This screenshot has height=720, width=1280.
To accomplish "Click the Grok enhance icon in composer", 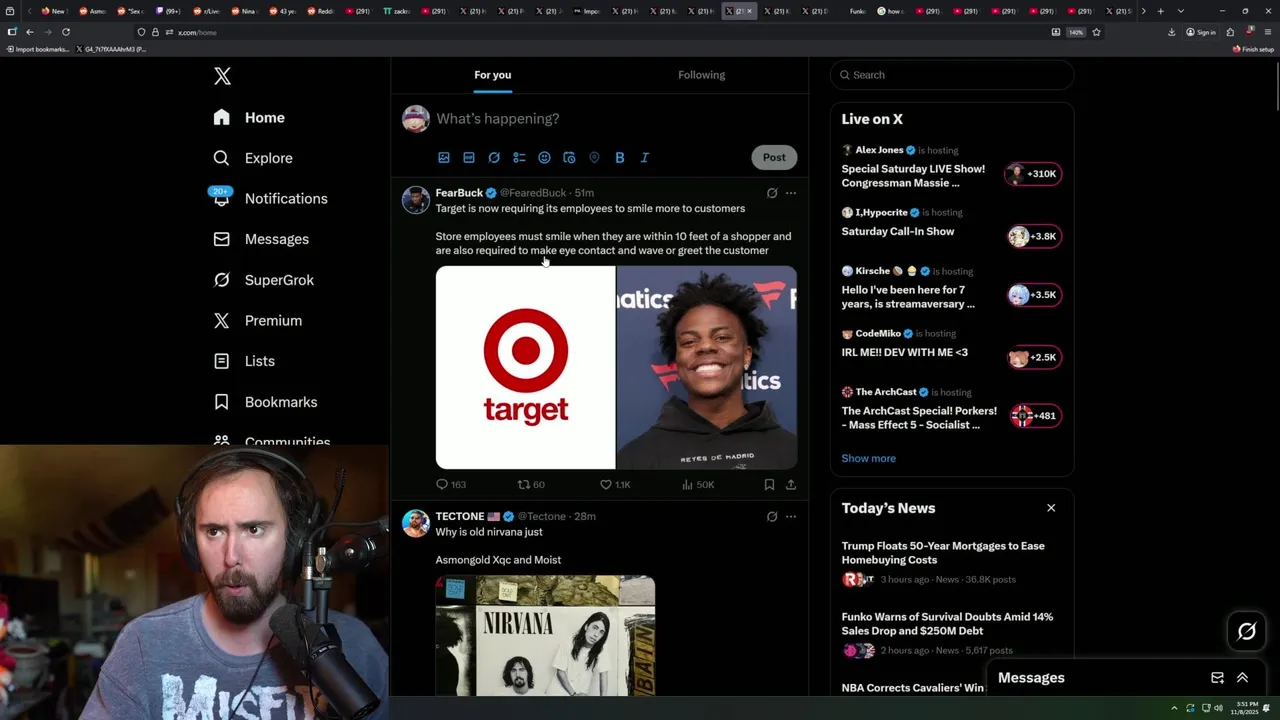I will (x=494, y=157).
